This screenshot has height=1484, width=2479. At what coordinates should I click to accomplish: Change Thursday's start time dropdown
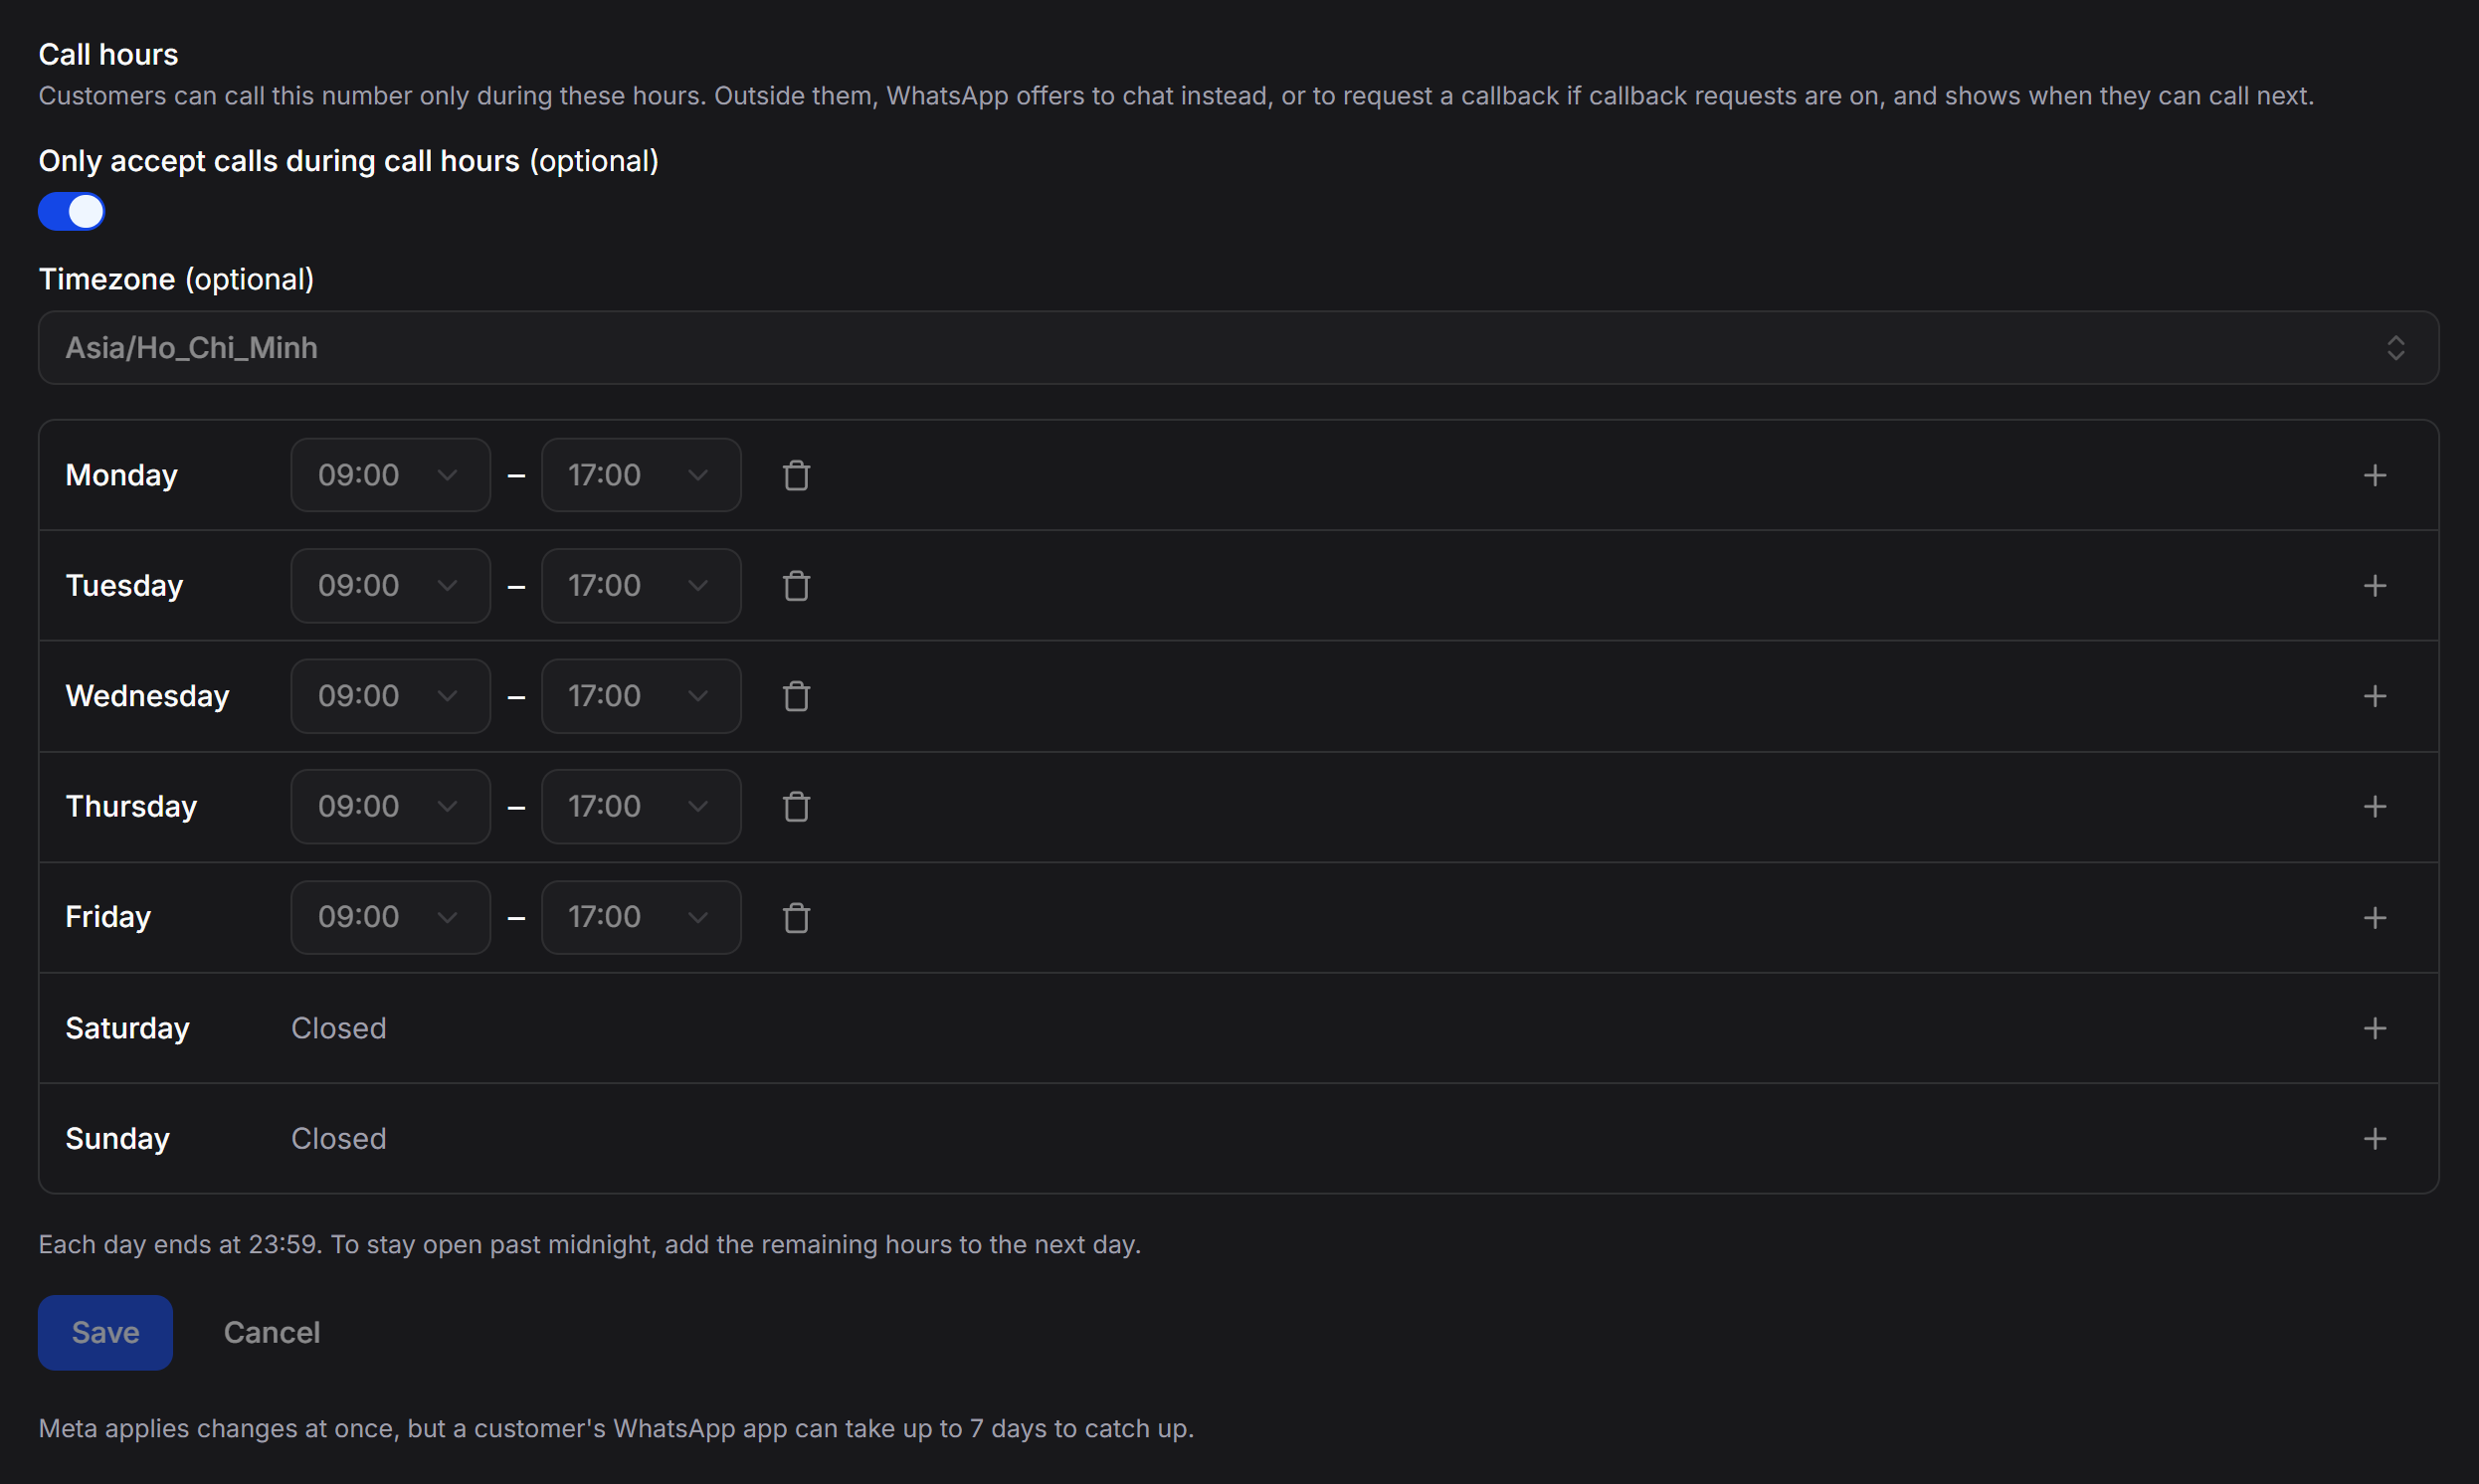390,806
